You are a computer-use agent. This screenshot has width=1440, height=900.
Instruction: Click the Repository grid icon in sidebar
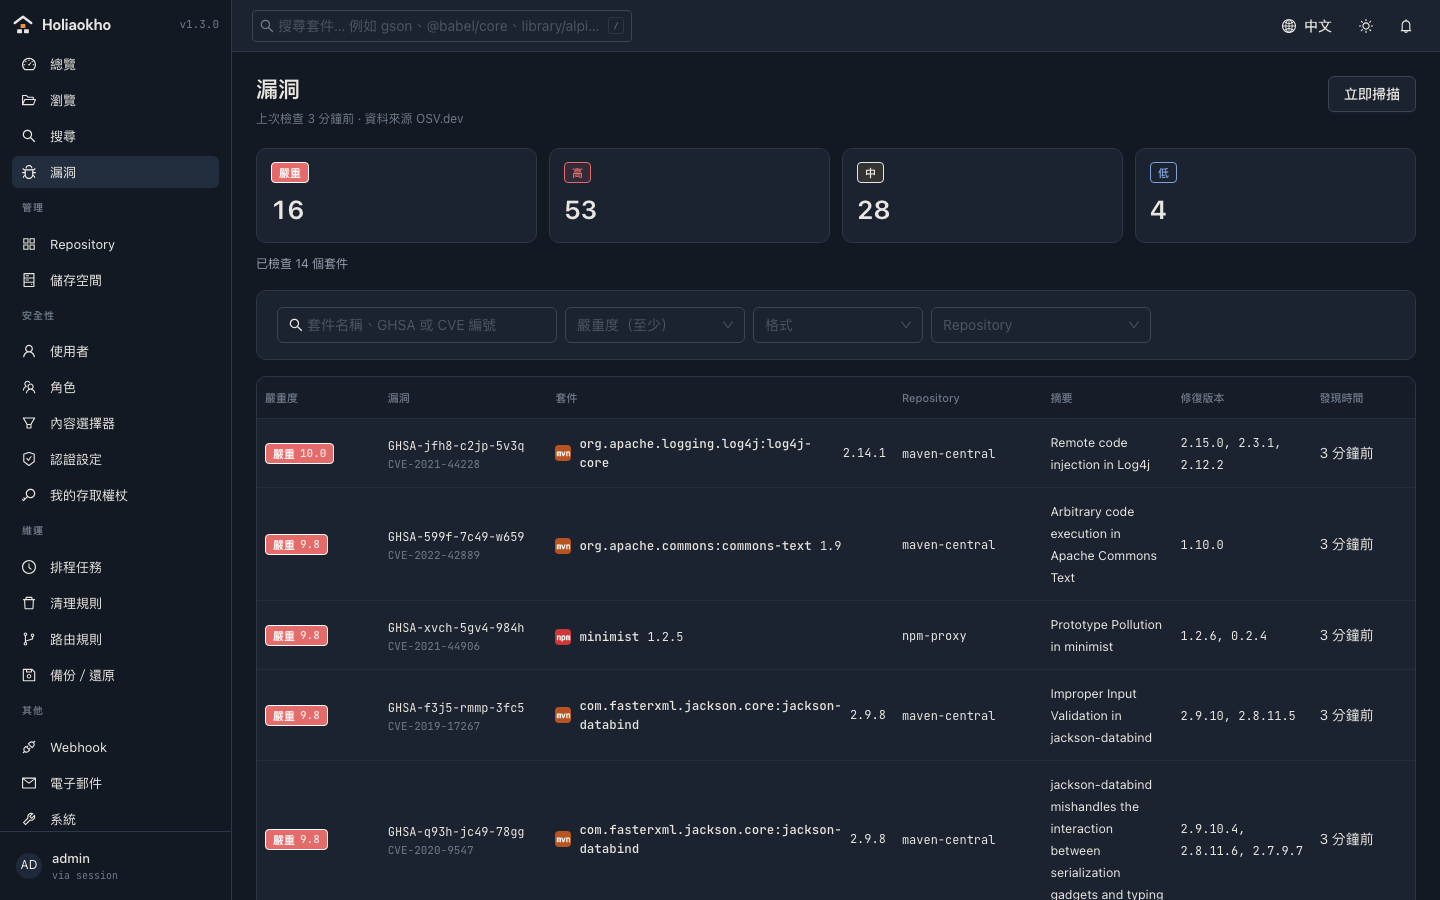point(29,244)
